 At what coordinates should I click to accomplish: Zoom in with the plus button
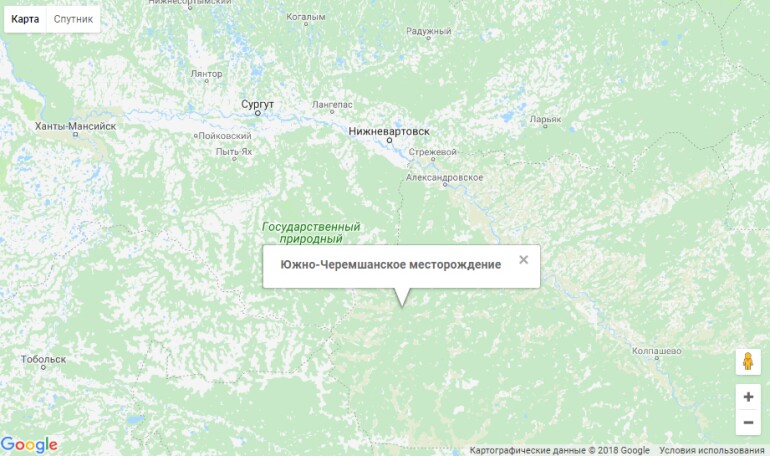[748, 397]
